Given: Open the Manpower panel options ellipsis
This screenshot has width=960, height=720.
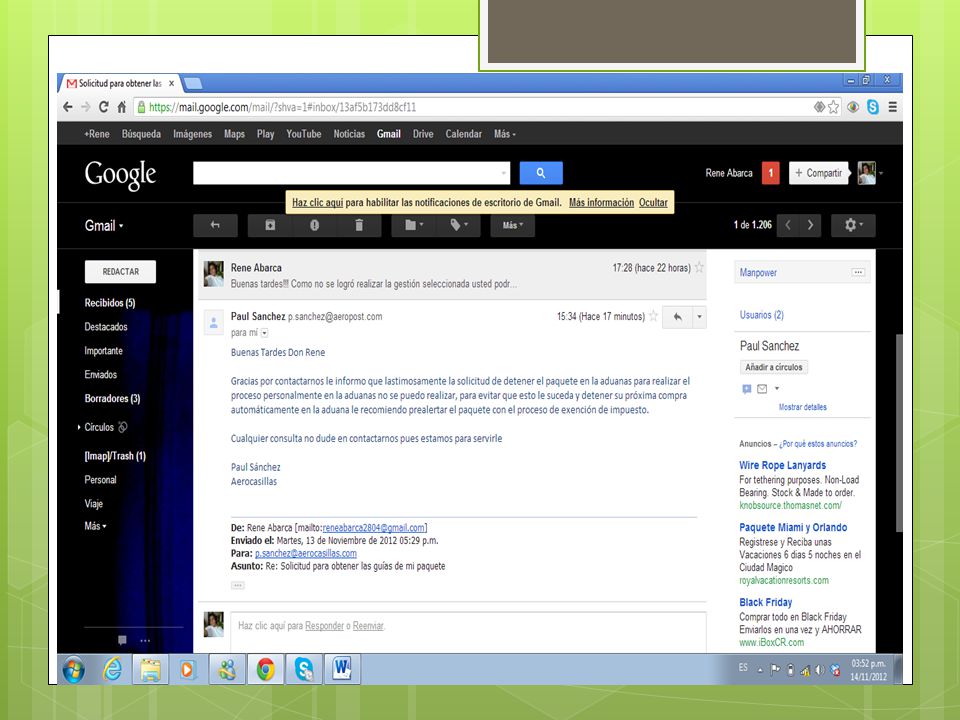Looking at the screenshot, I should point(858,272).
